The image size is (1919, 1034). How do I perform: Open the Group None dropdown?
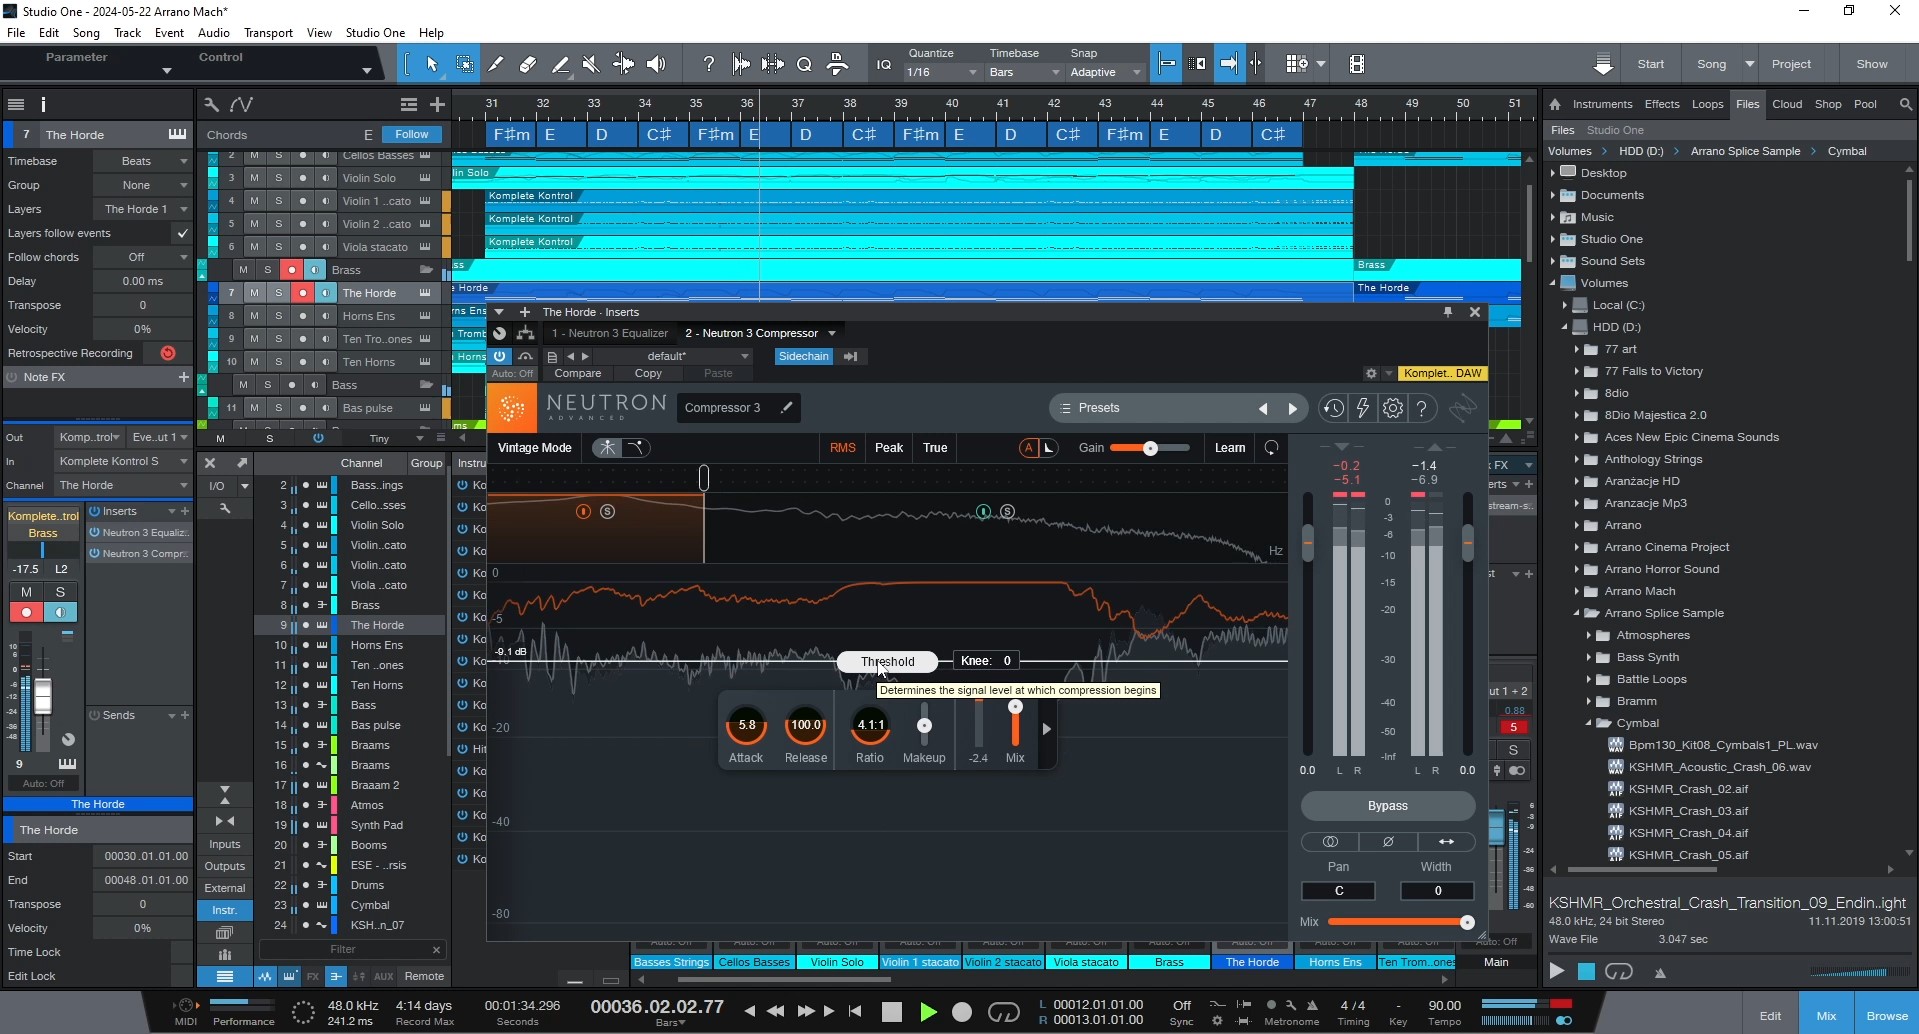[141, 185]
